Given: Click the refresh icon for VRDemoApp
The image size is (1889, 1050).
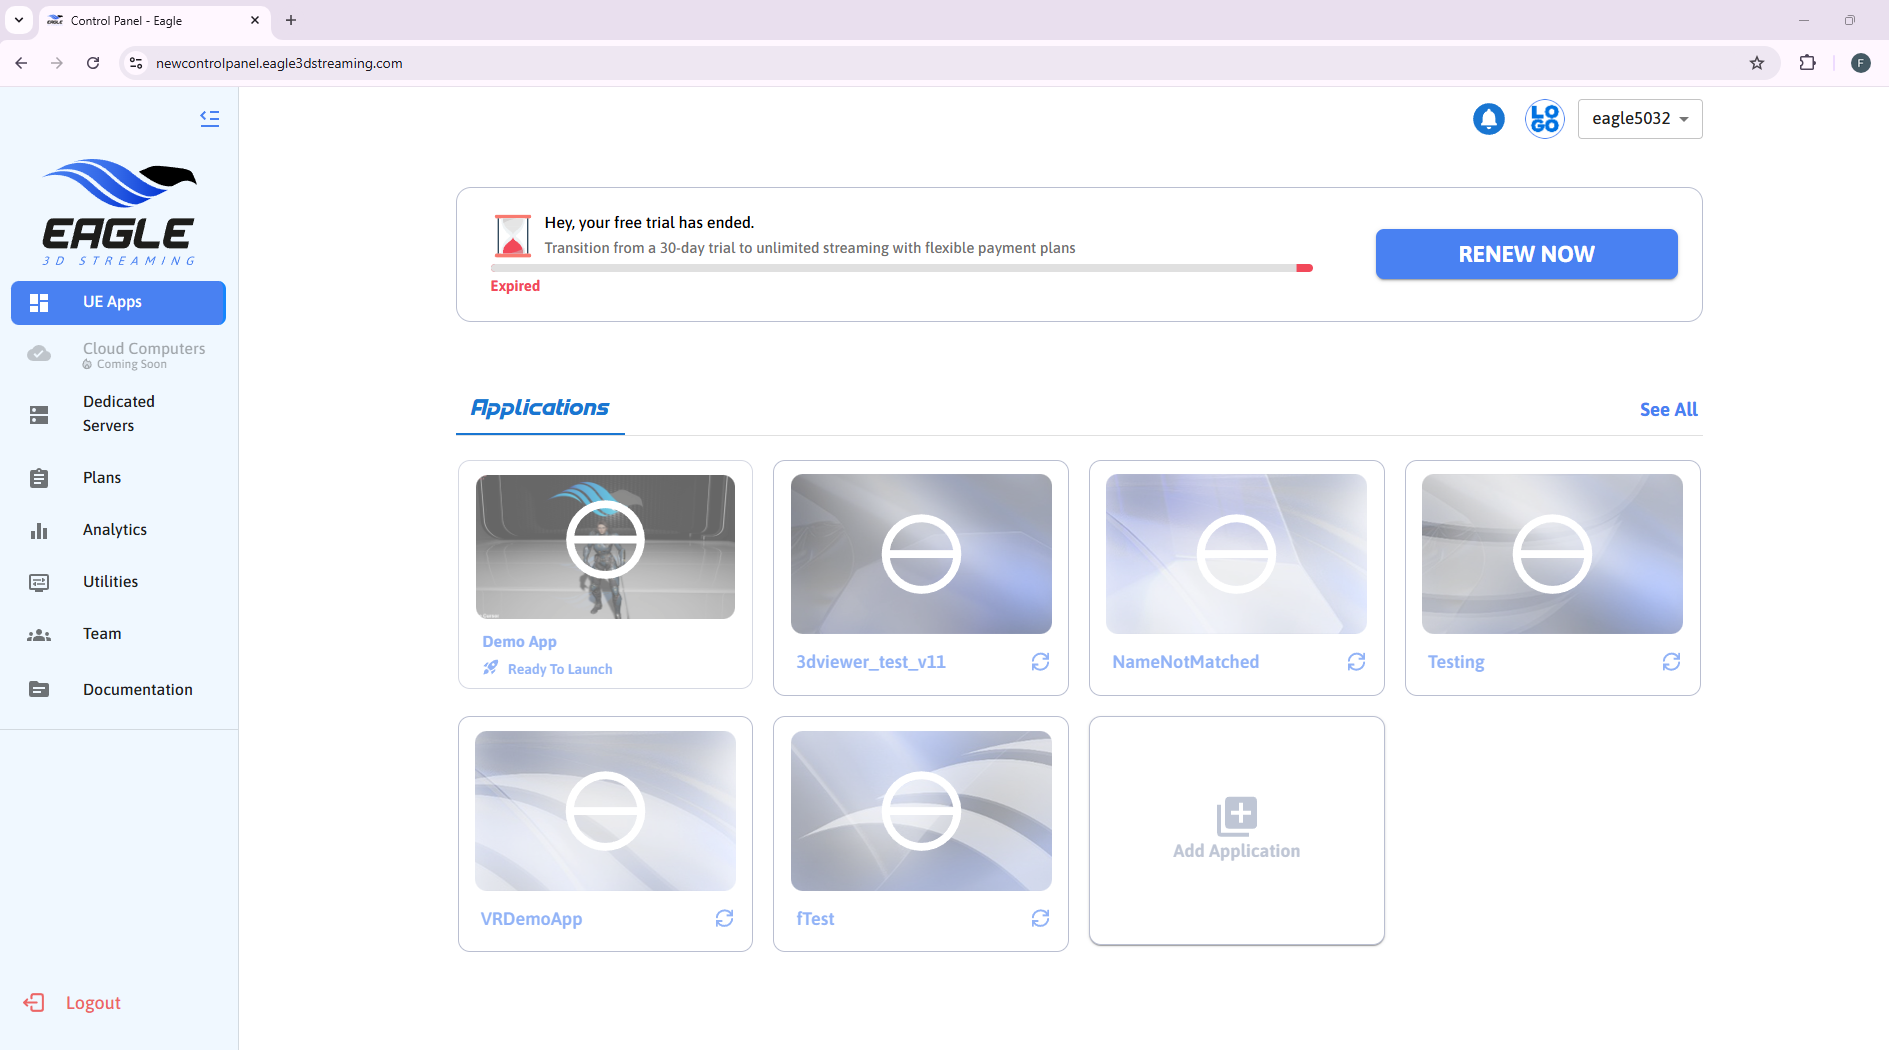Looking at the screenshot, I should coord(724,918).
